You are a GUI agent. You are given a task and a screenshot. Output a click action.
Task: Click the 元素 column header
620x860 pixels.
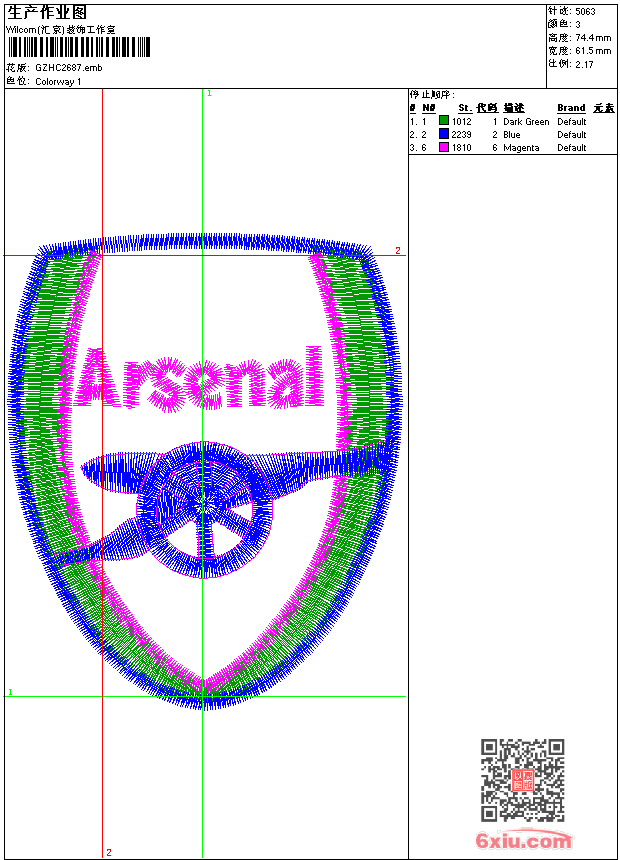604,108
